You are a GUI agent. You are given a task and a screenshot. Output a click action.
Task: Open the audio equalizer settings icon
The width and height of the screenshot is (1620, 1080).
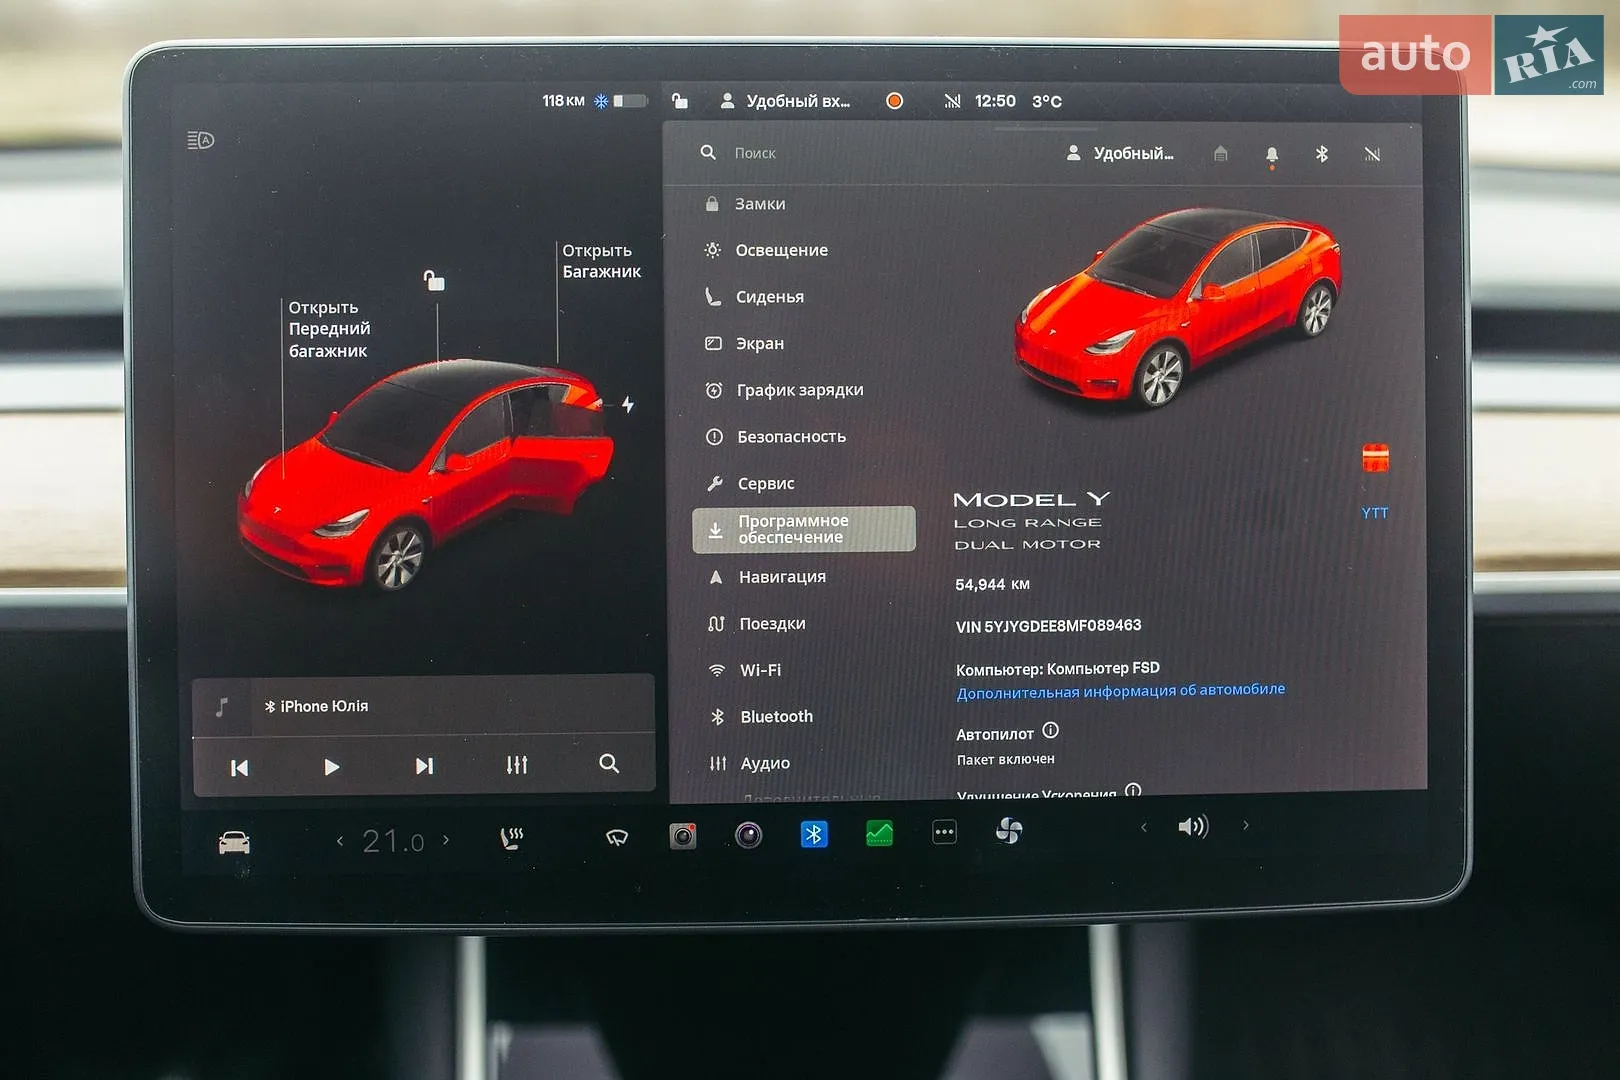(x=517, y=765)
